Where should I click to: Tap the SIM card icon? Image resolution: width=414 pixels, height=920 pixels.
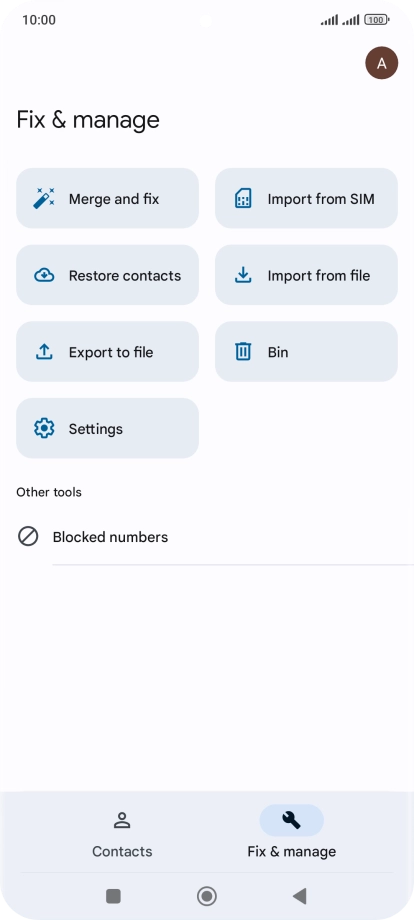click(243, 198)
